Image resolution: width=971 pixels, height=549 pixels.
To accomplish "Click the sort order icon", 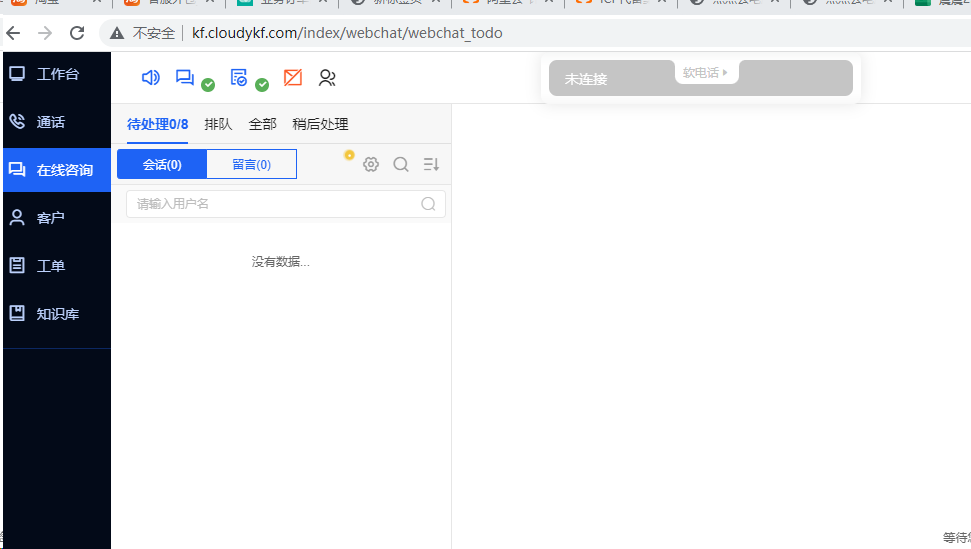I will [x=431, y=164].
